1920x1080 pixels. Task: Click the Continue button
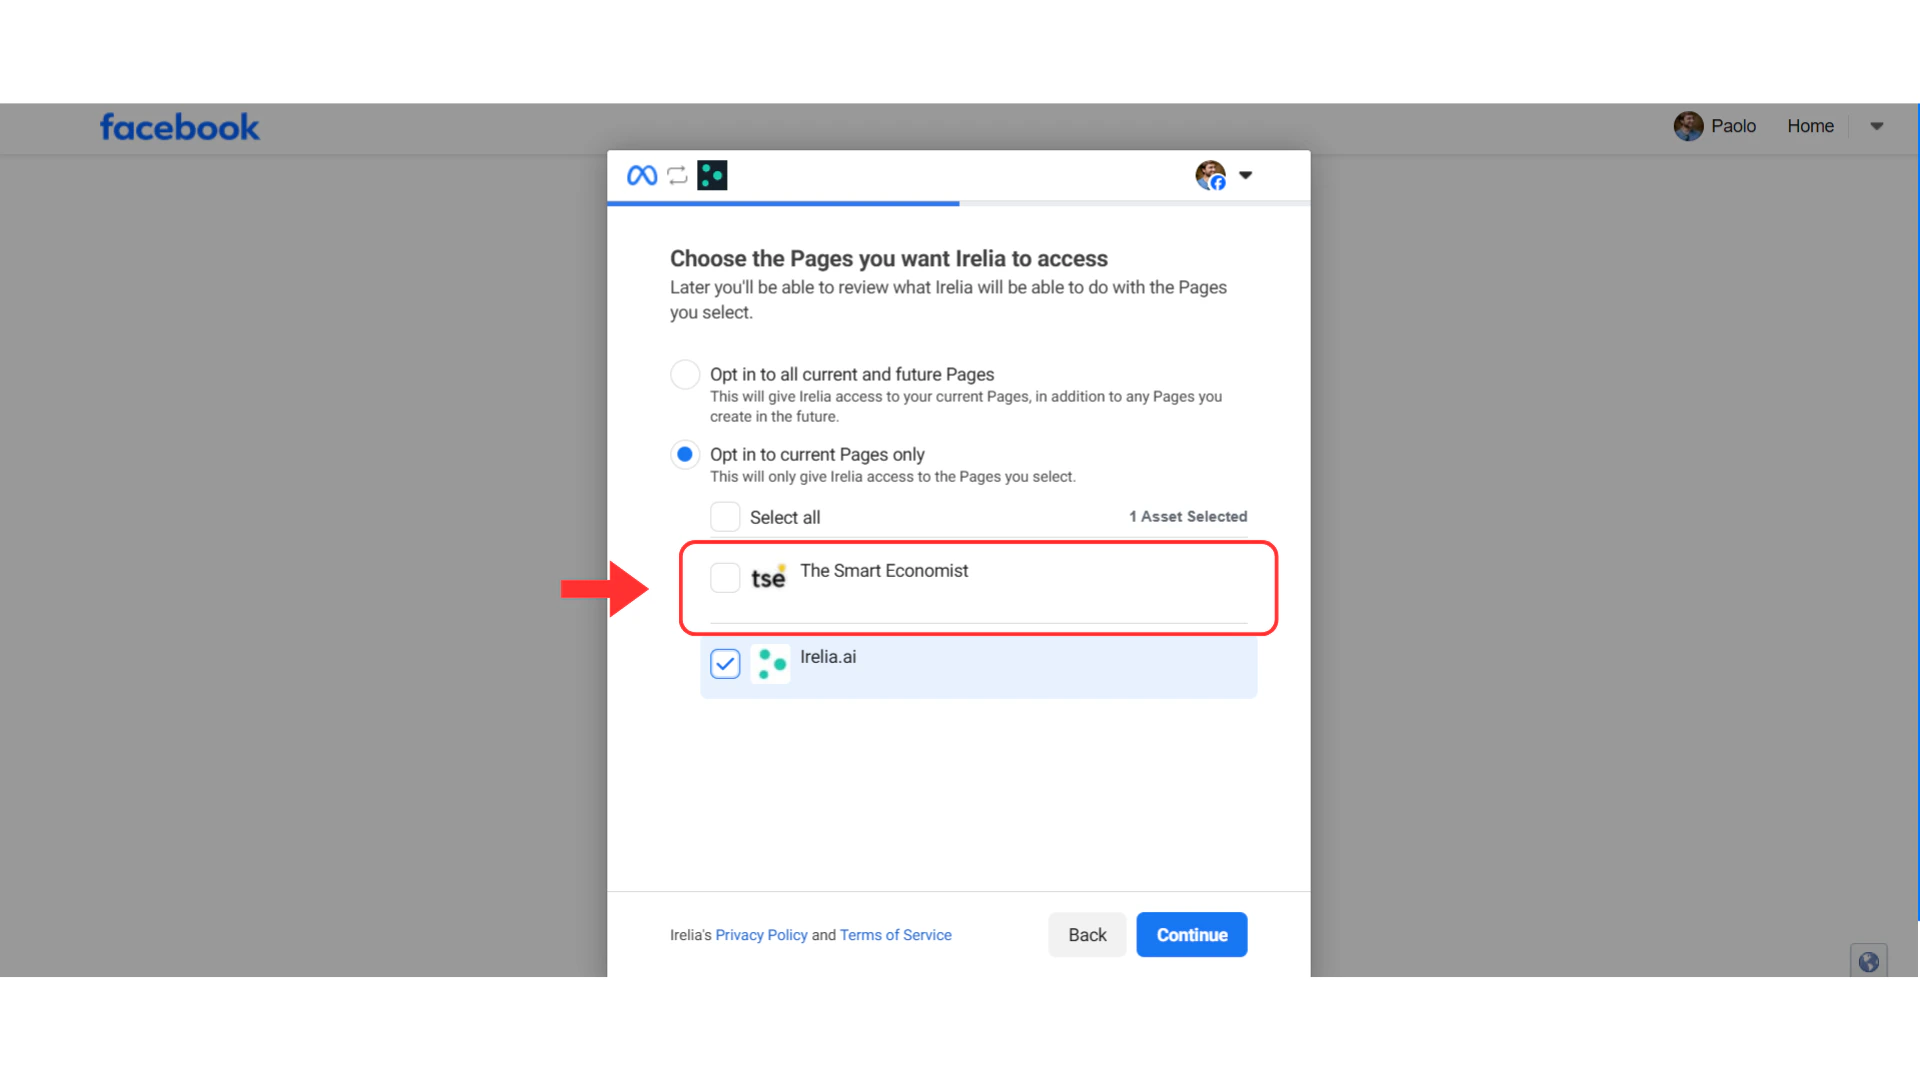(x=1191, y=934)
